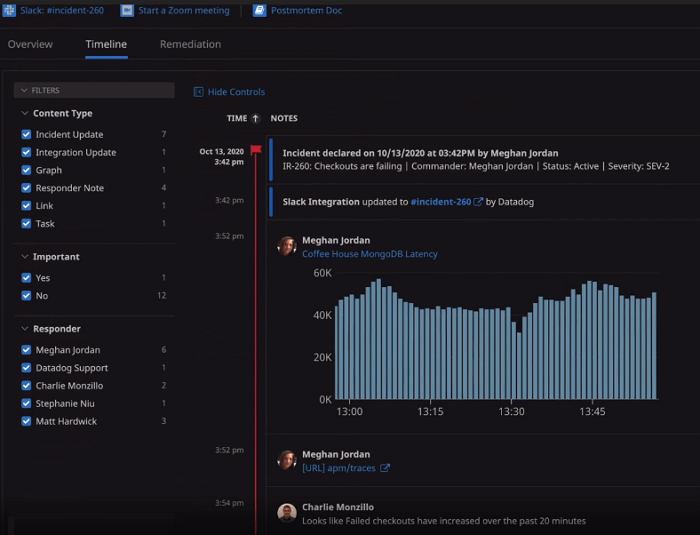Click the dip bar in the latency graph

pos(519,365)
